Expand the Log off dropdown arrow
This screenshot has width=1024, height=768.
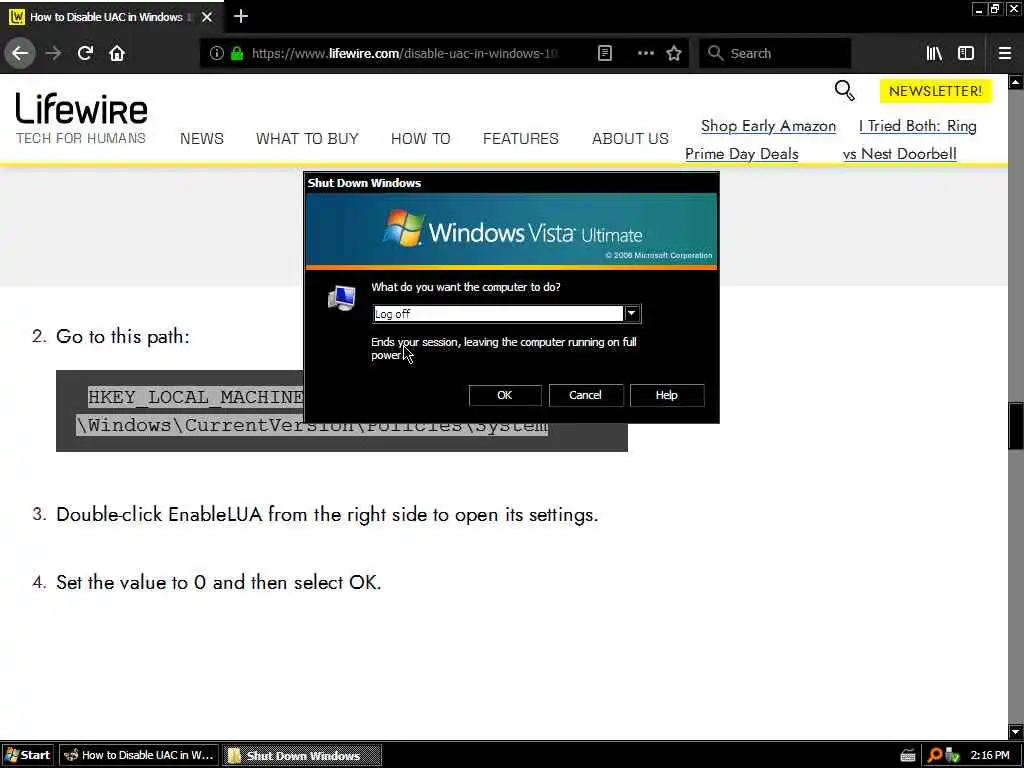click(x=632, y=313)
